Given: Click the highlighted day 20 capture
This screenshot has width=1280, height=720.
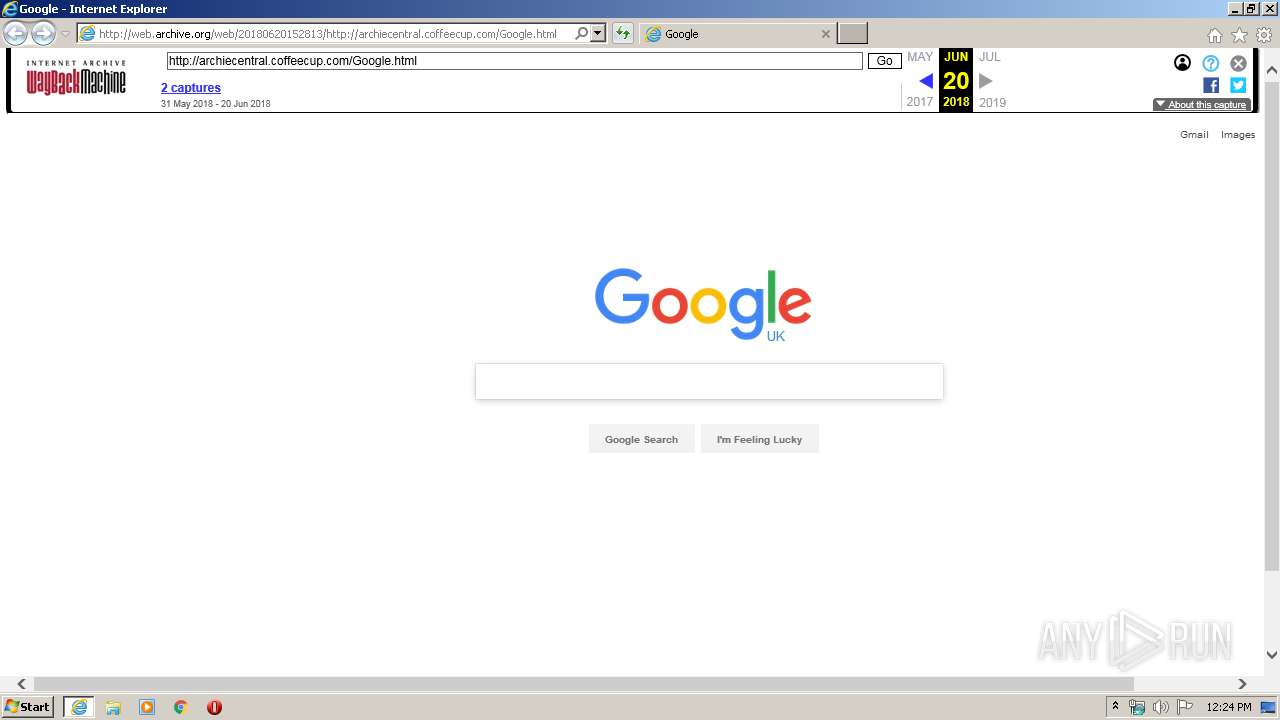Looking at the screenshot, I should pyautogui.click(x=956, y=81).
